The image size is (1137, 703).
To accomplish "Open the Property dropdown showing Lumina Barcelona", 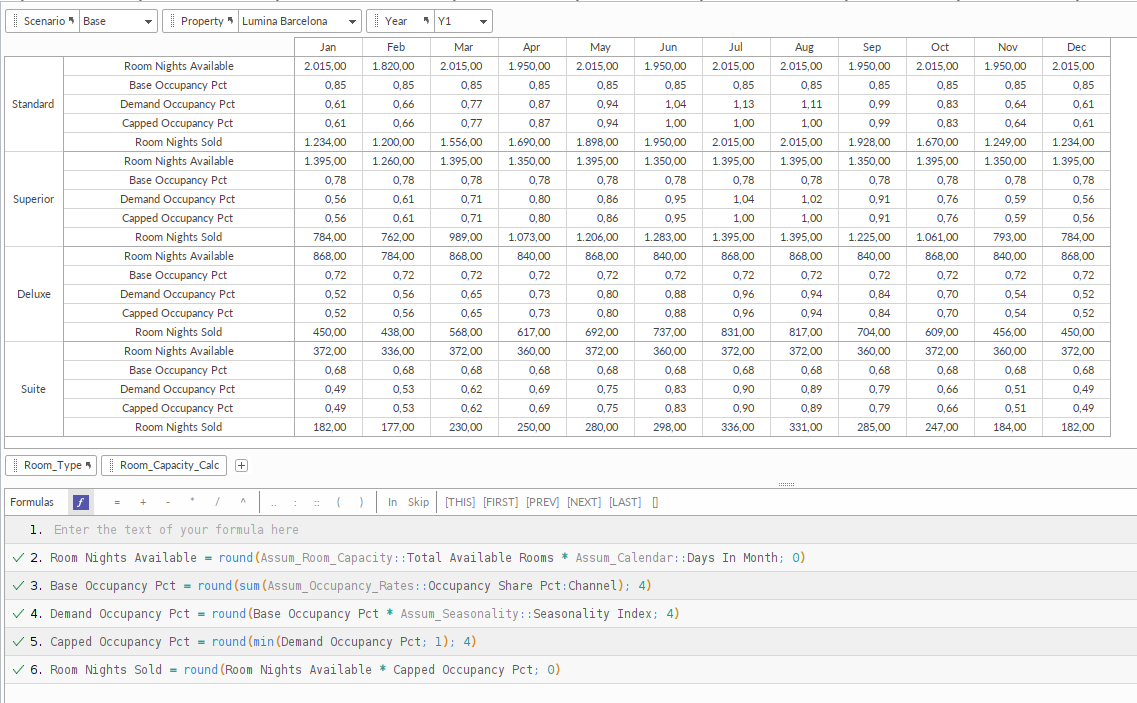I will 299,21.
